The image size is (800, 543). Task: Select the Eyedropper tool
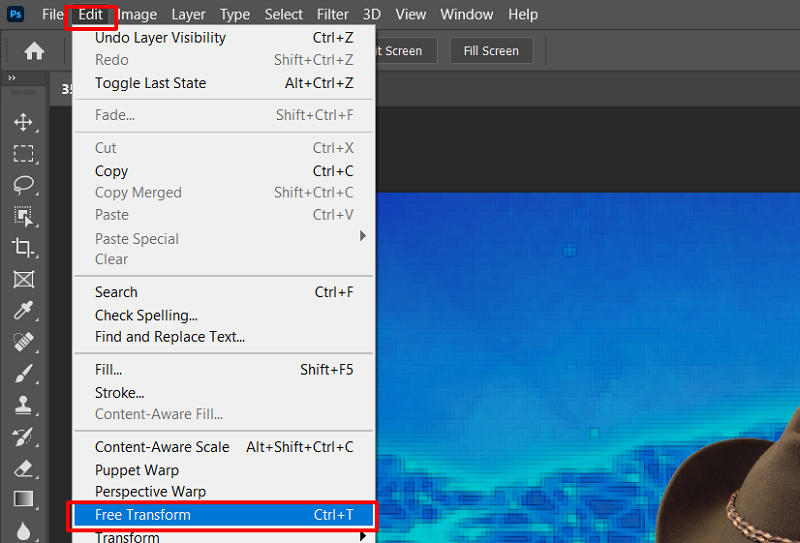23,310
